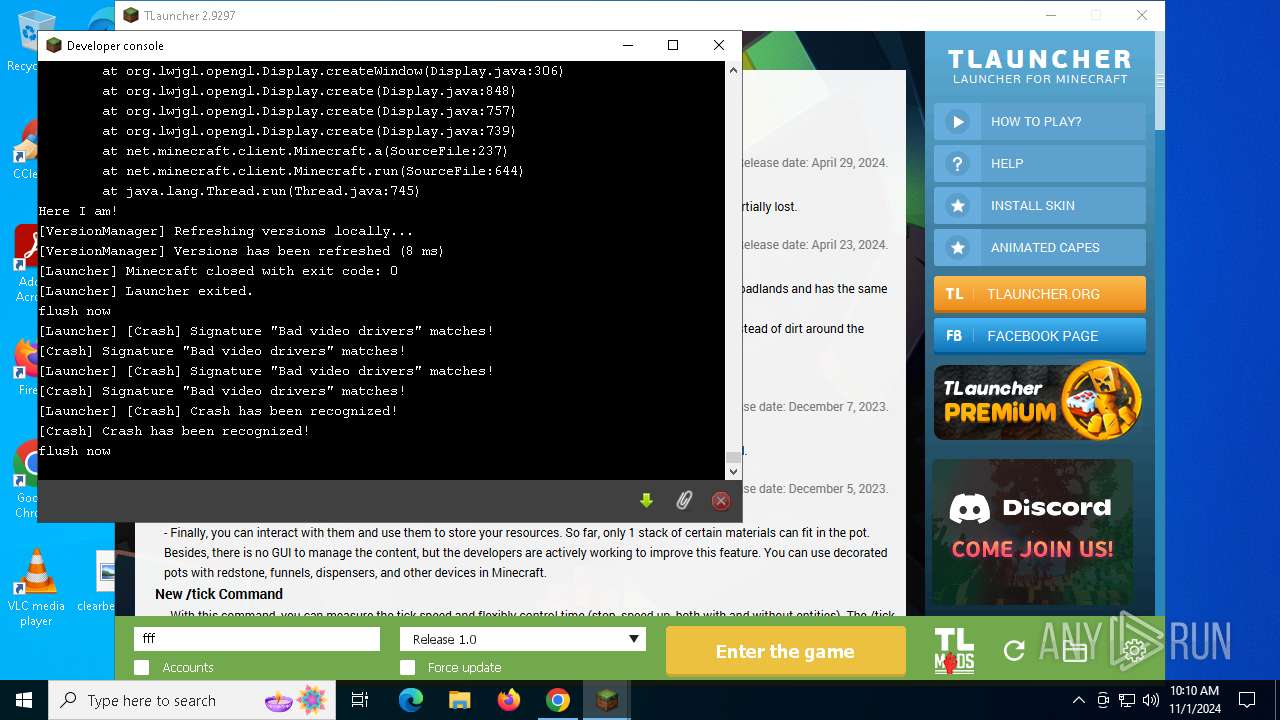Viewport: 1280px width, 720px height.
Task: Open the HELP button in sidebar
Action: coord(1040,163)
